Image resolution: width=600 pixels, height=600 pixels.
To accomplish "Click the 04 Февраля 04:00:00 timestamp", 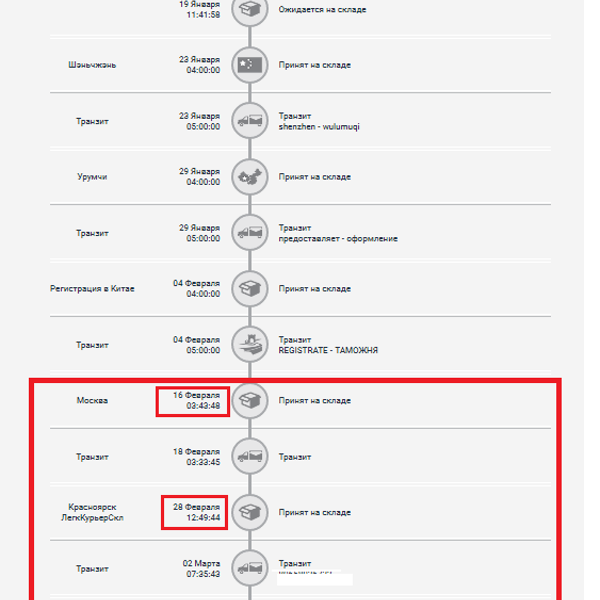I will pos(196,289).
